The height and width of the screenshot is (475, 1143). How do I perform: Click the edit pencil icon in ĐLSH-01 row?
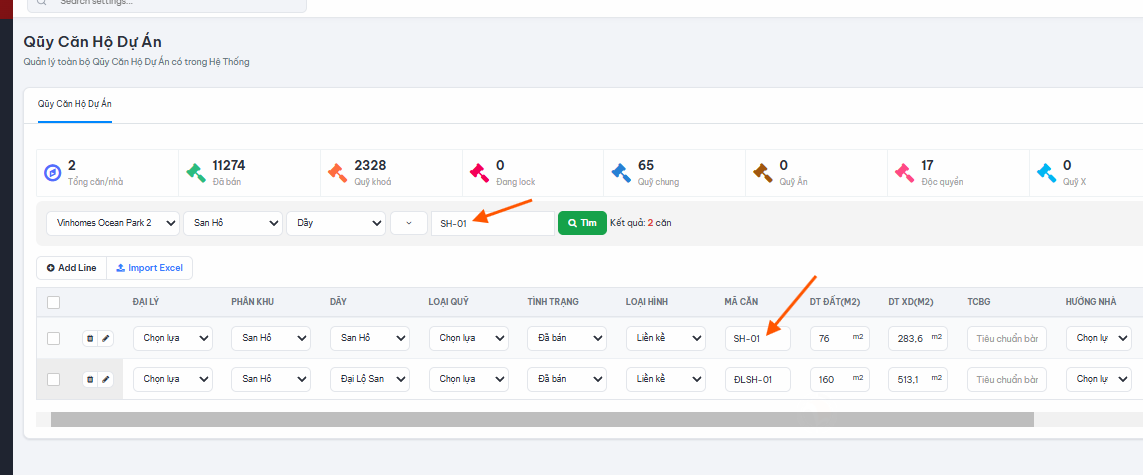[x=106, y=379]
